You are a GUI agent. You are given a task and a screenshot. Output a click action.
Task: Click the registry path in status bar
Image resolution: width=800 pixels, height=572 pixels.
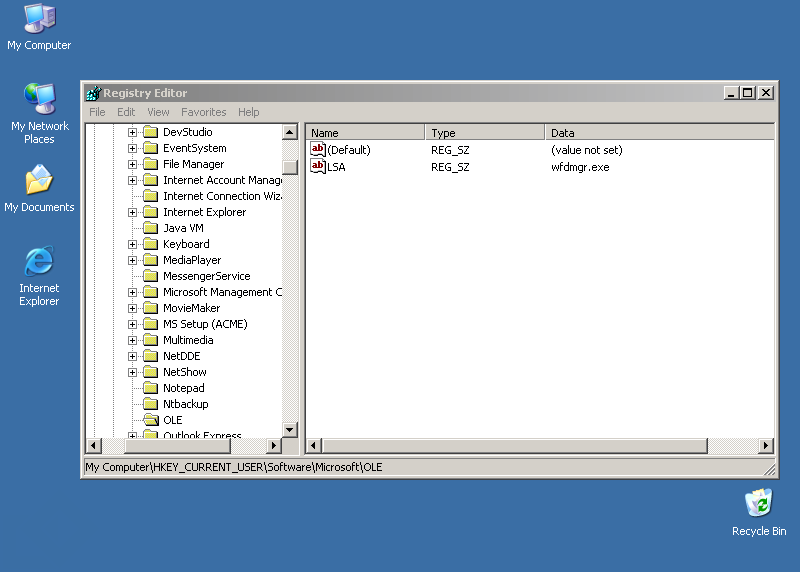tap(234, 467)
